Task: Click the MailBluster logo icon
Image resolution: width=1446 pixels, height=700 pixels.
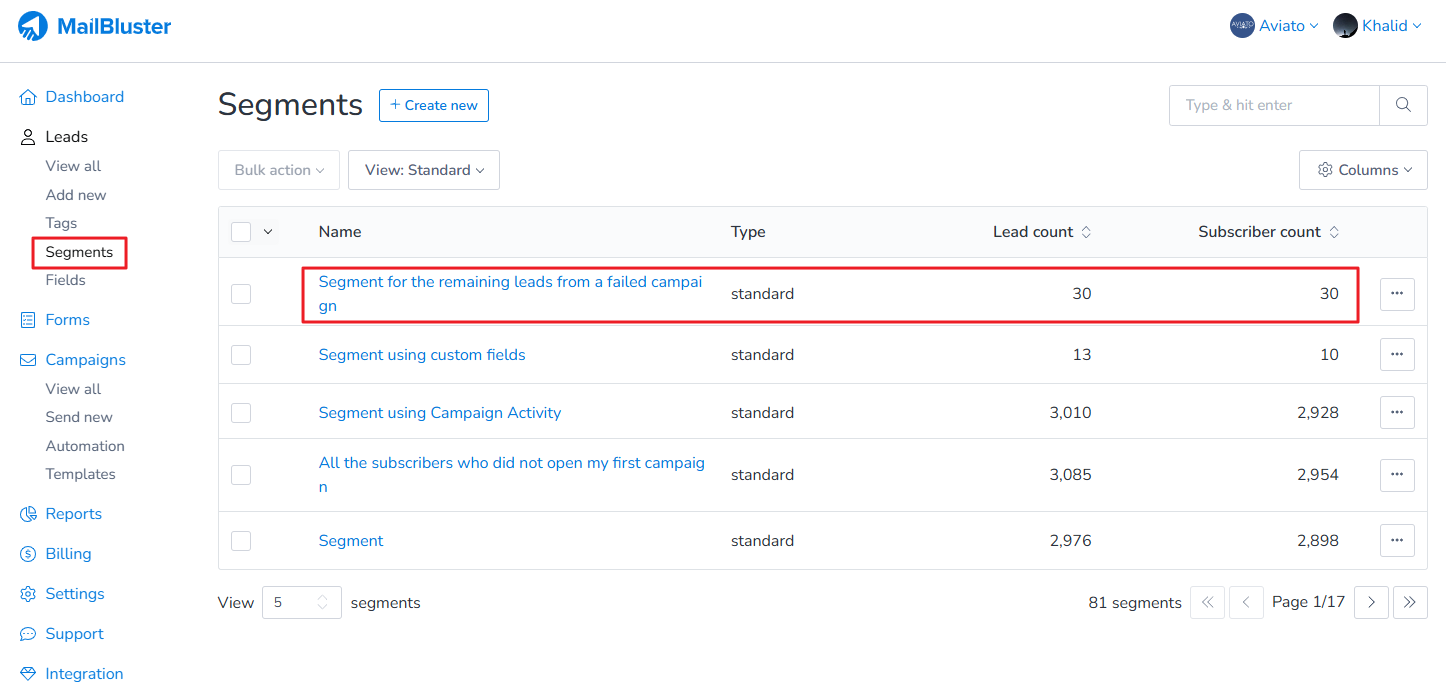Action: tap(33, 27)
